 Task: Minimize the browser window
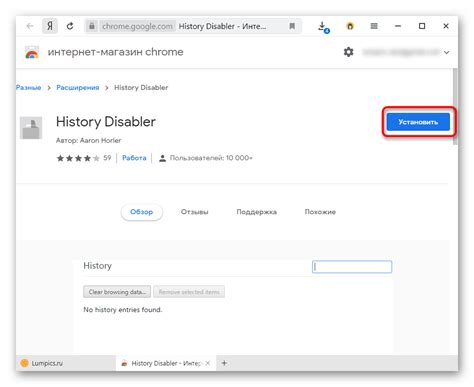(398, 26)
